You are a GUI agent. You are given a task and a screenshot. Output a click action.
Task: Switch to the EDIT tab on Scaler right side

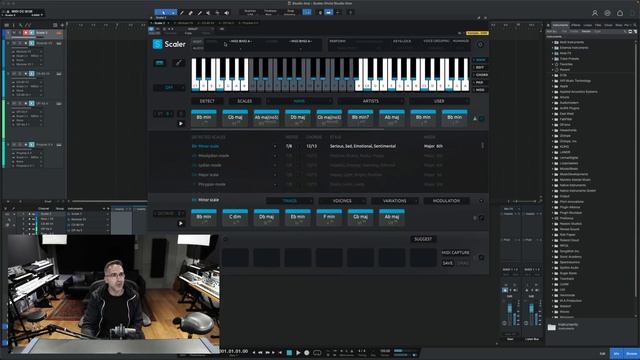pyautogui.click(x=480, y=67)
